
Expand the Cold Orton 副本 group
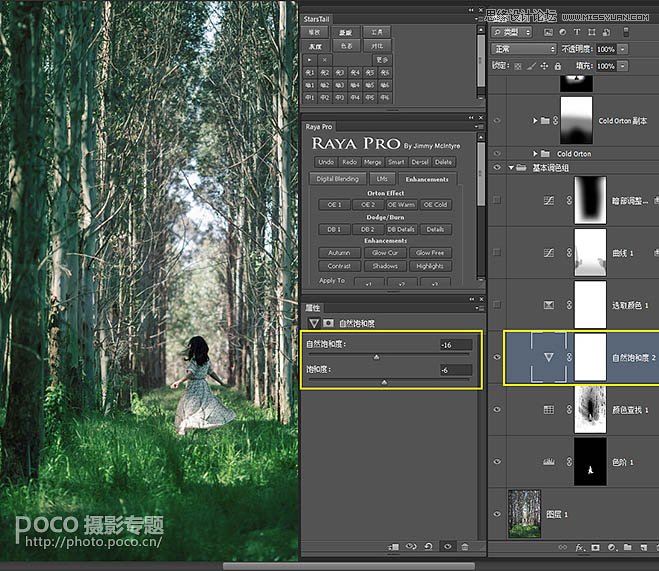535,121
